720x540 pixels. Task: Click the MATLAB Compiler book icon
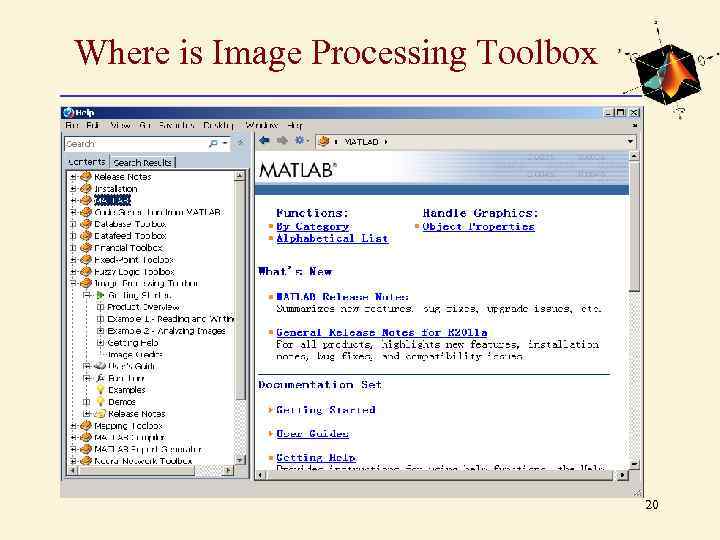pyautogui.click(x=86, y=437)
